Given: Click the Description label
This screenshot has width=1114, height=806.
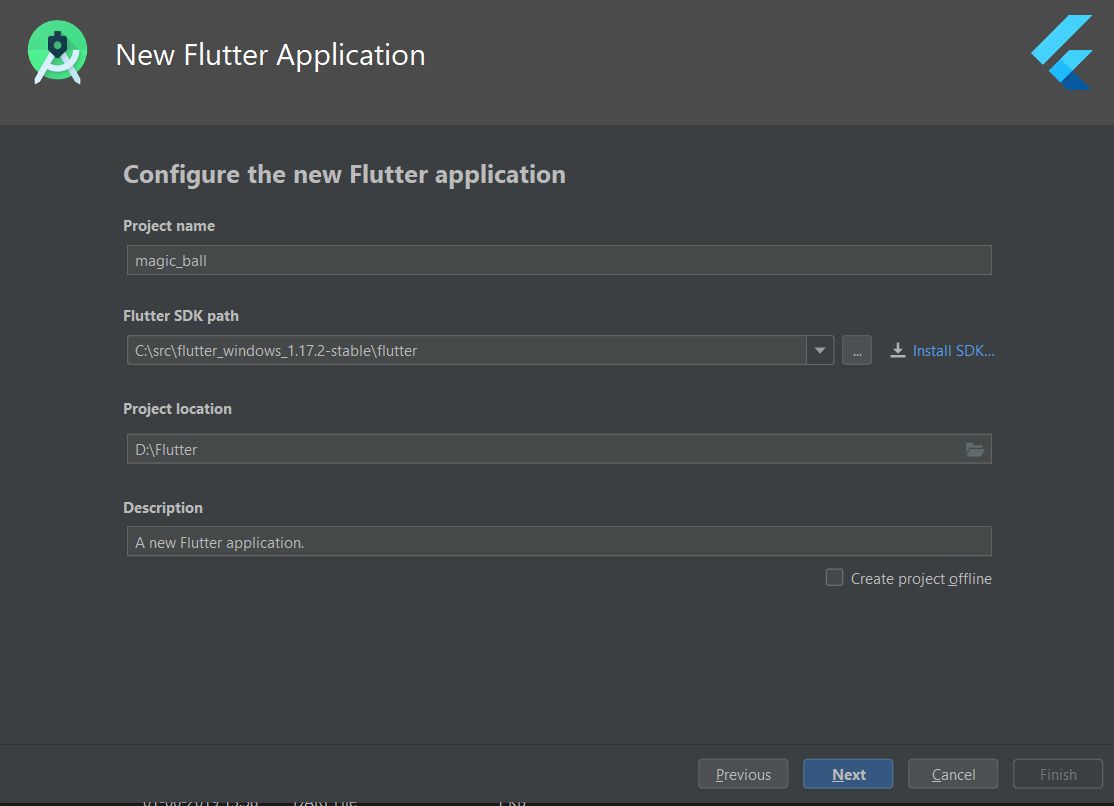Looking at the screenshot, I should (x=163, y=507).
